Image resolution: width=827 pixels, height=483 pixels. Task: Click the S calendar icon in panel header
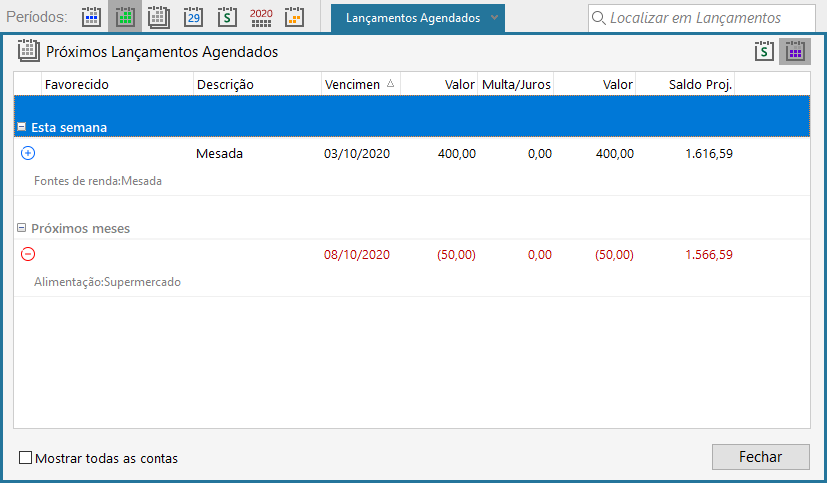[765, 52]
